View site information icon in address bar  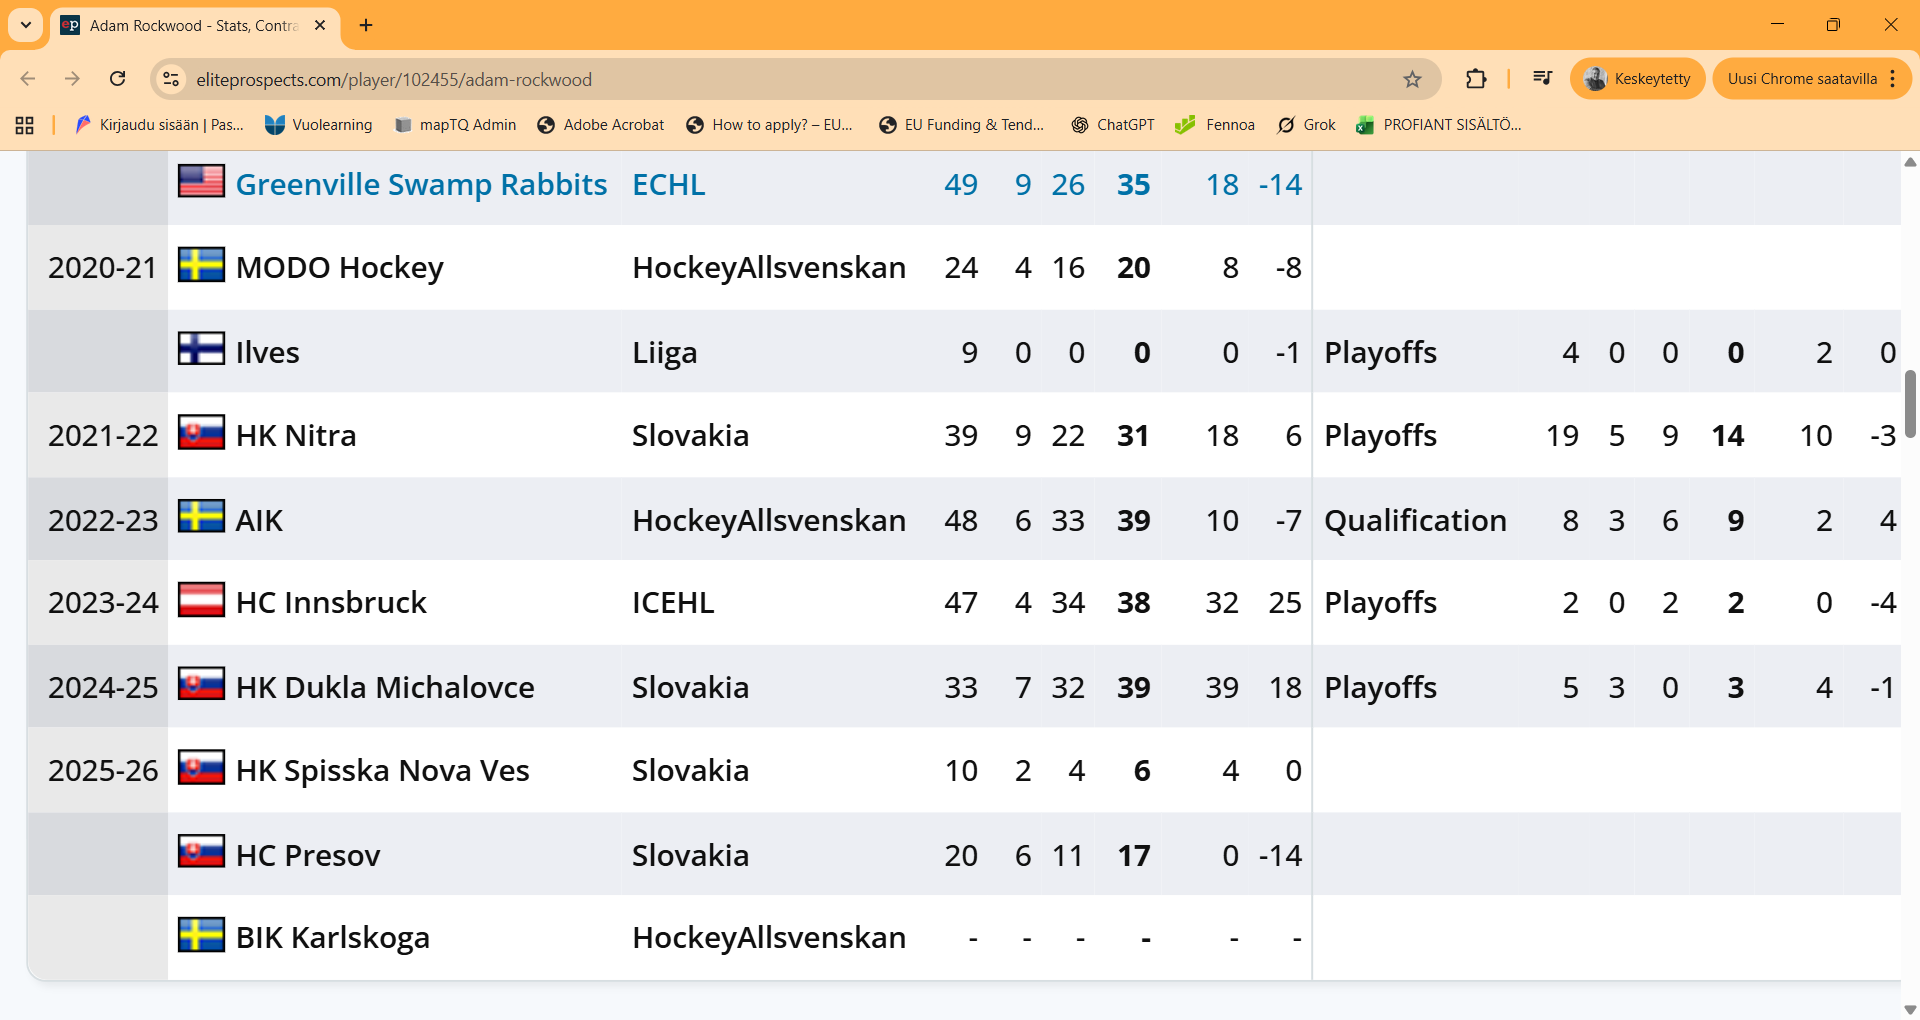pos(172,79)
